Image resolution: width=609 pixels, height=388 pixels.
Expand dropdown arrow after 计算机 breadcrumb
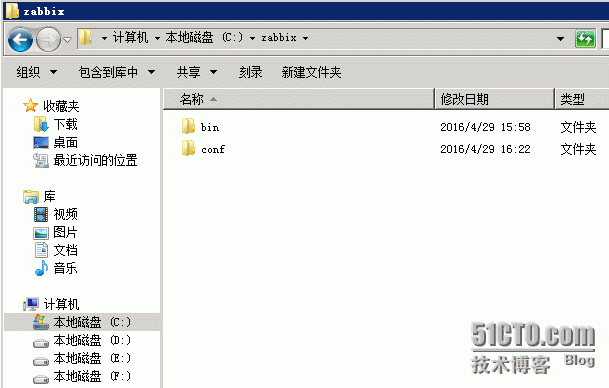pos(157,38)
